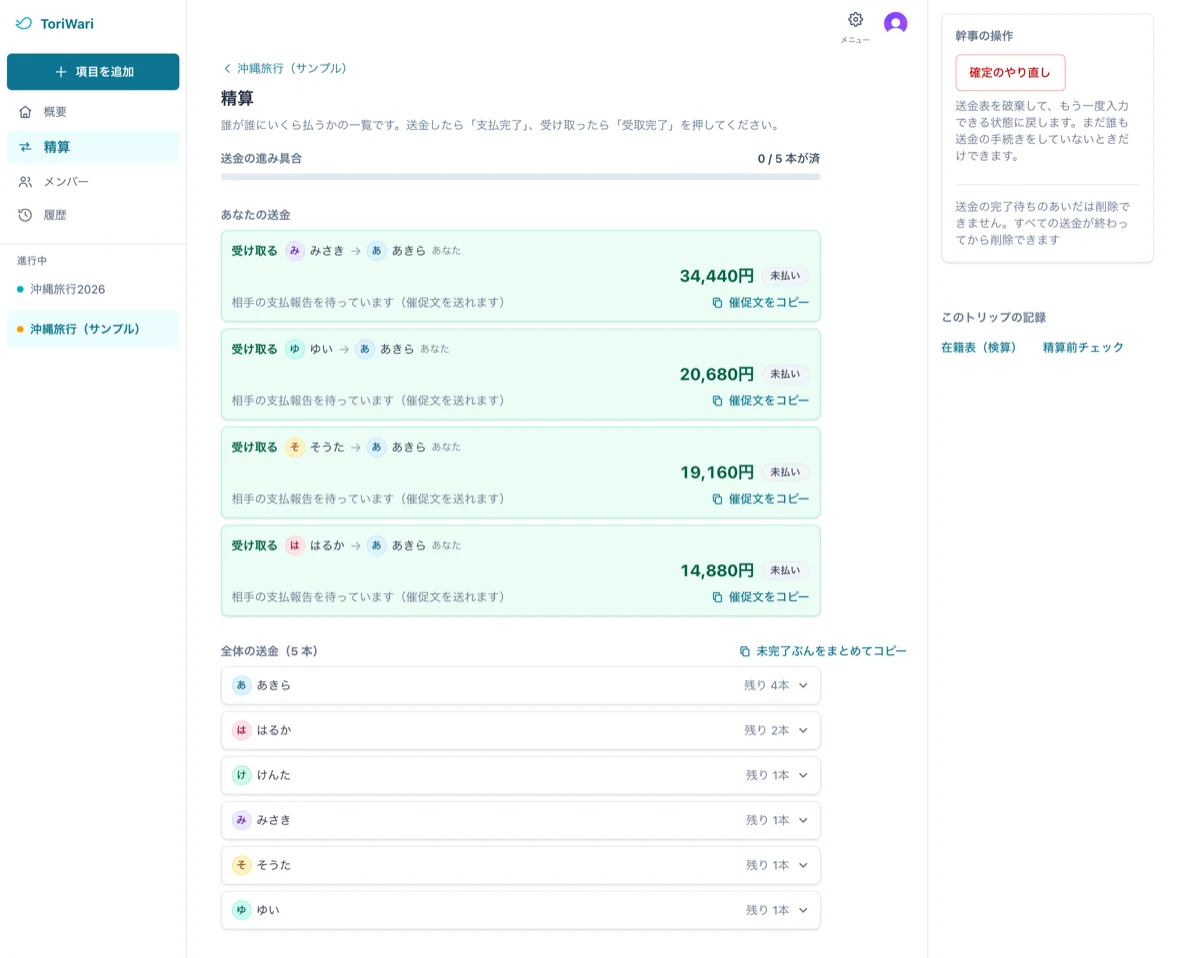Open 履歴 in the sidebar
Image resolution: width=1200 pixels, height=958 pixels.
pyautogui.click(x=93, y=215)
